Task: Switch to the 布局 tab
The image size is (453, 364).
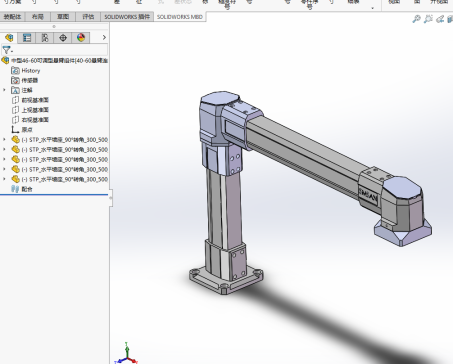Action: click(38, 17)
